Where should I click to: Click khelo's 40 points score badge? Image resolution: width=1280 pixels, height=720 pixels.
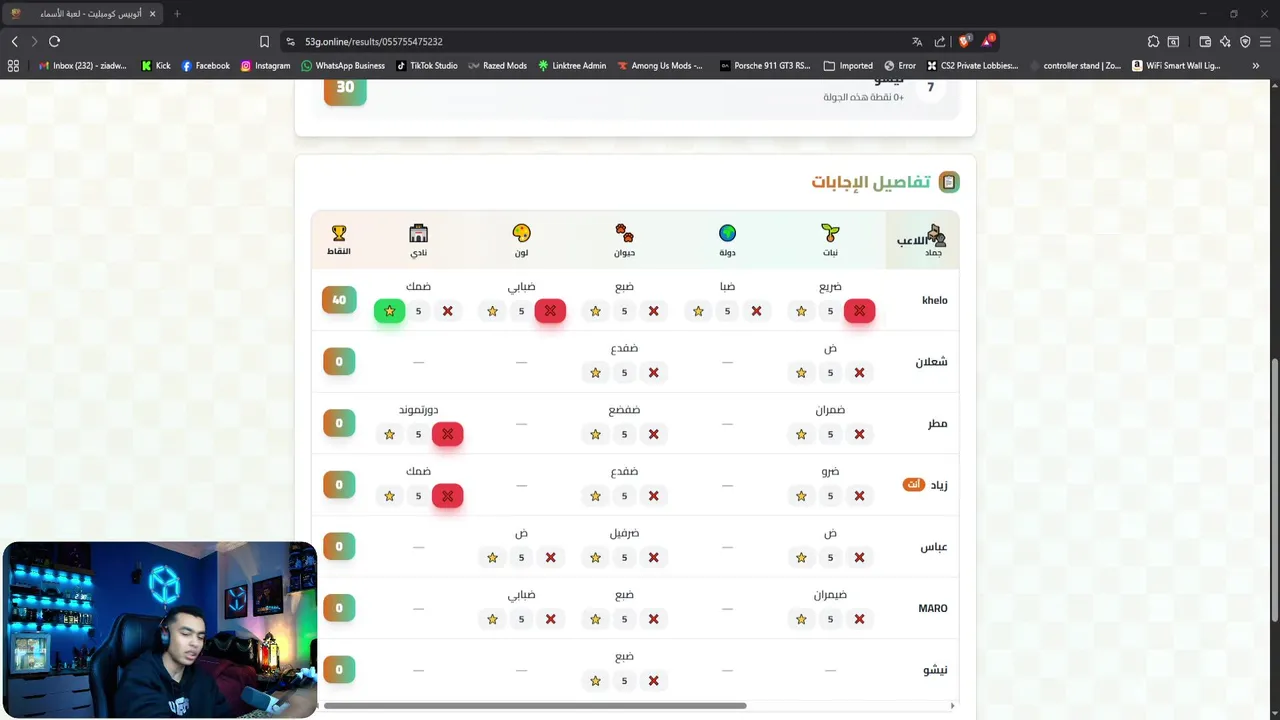(339, 300)
